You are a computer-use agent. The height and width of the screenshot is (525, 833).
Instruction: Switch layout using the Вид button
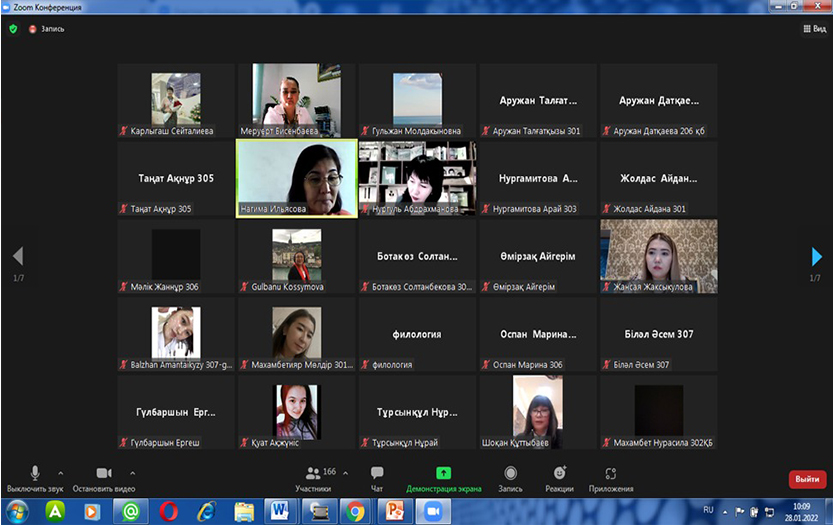coord(814,29)
